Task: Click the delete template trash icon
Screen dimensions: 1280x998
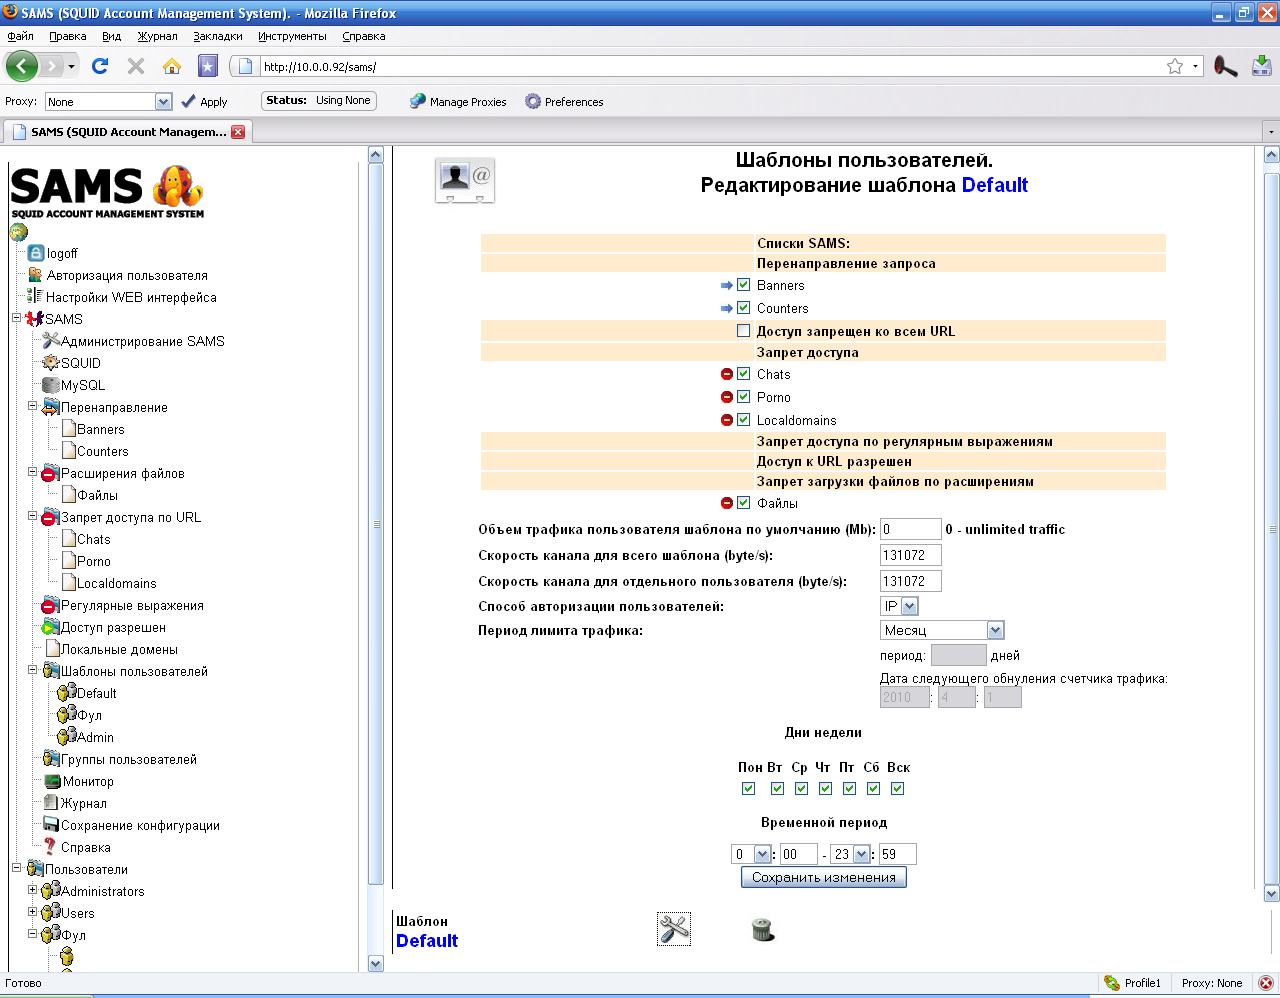Action: [763, 930]
